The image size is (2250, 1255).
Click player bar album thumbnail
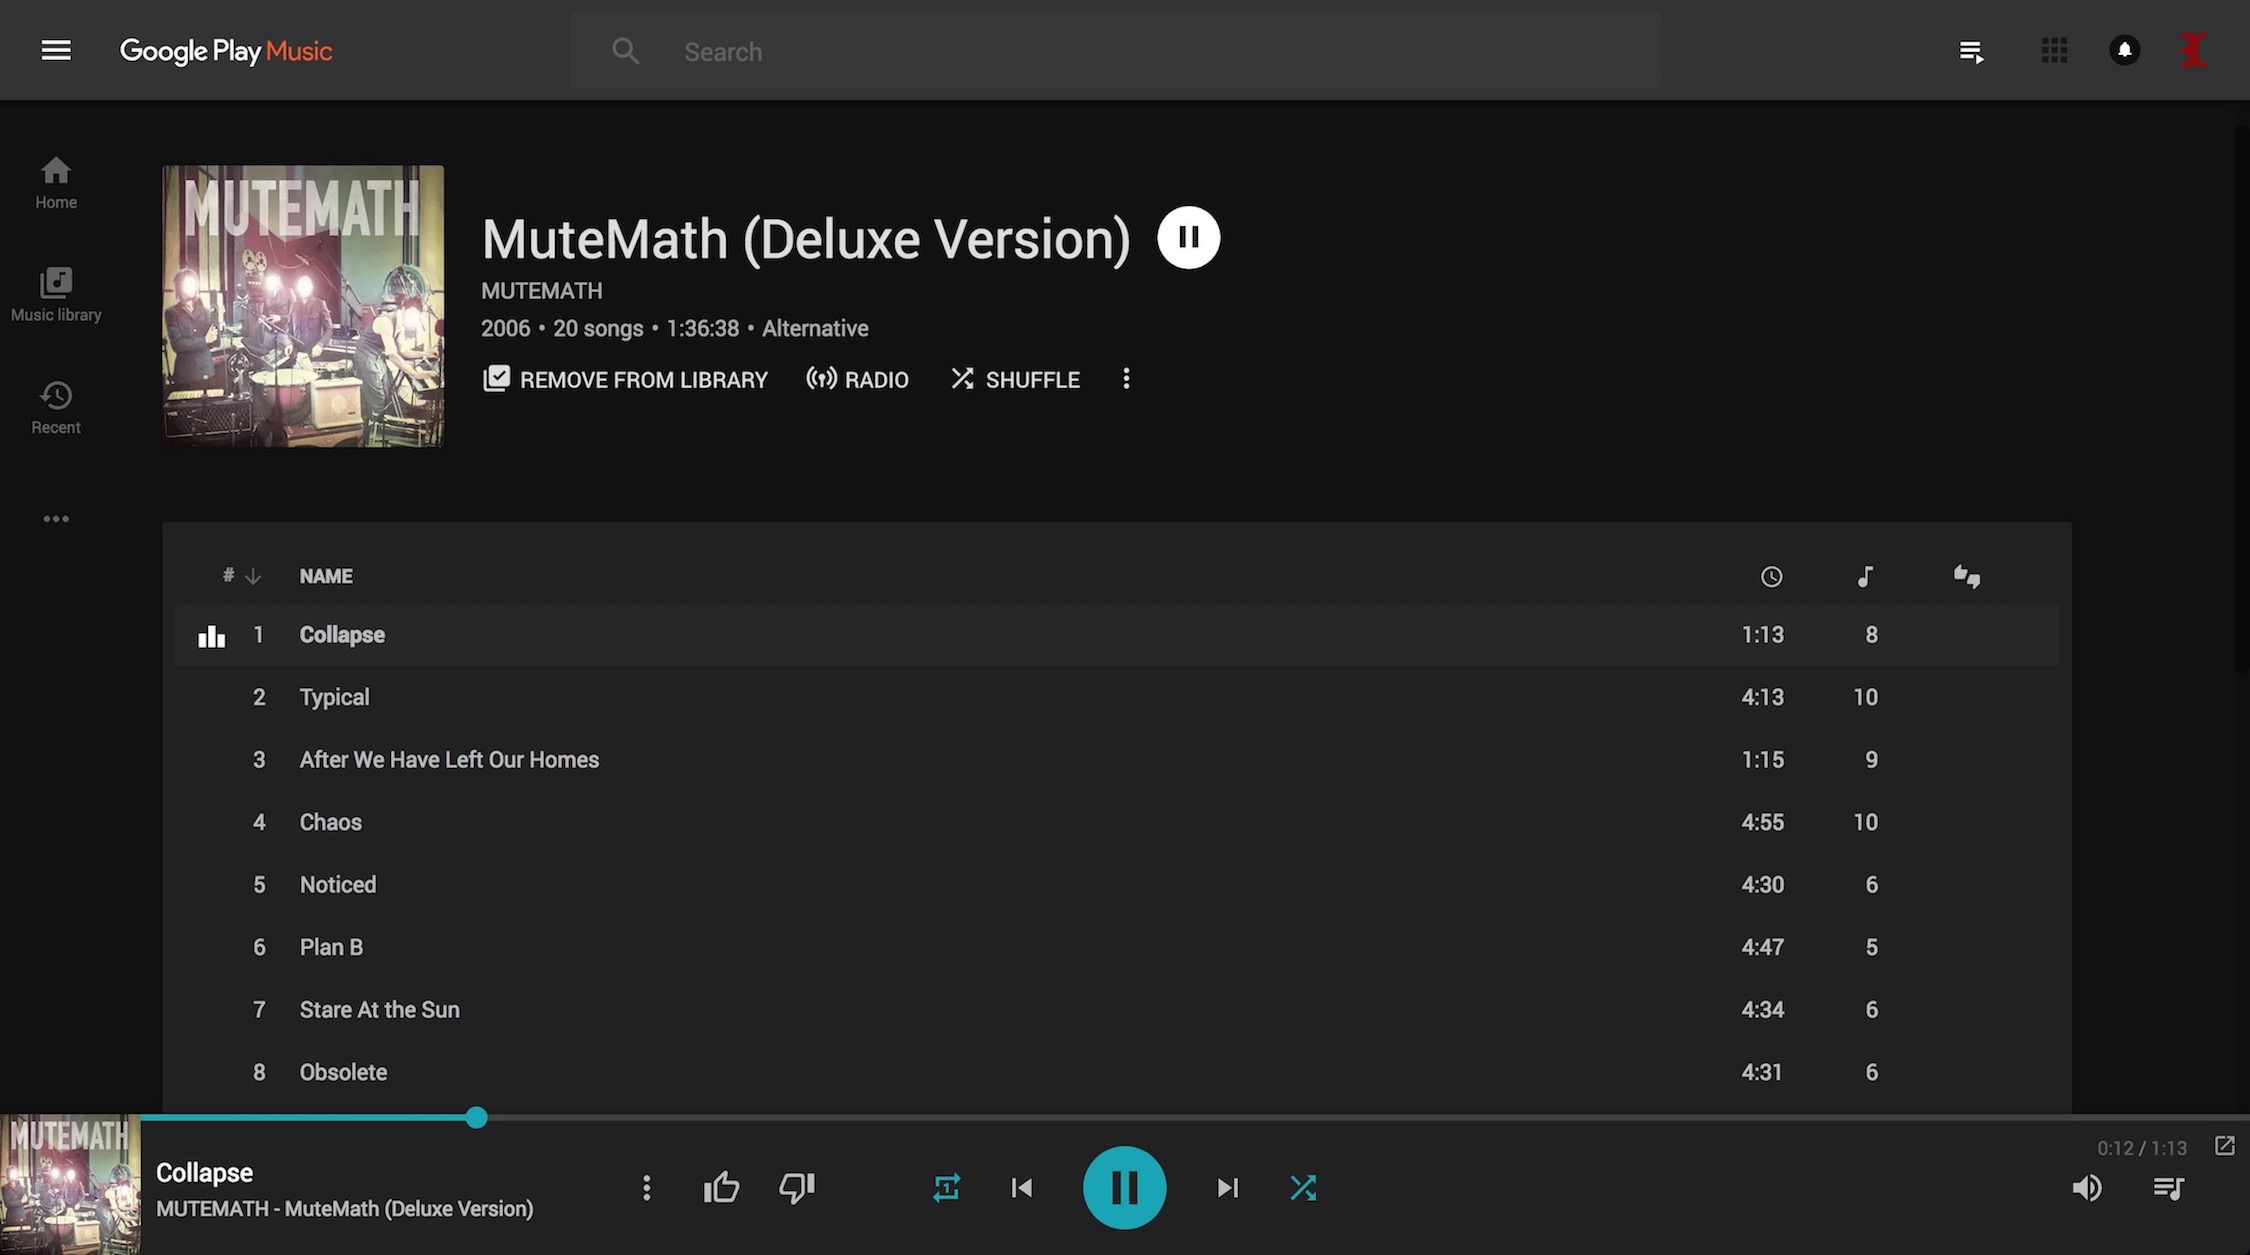click(70, 1185)
